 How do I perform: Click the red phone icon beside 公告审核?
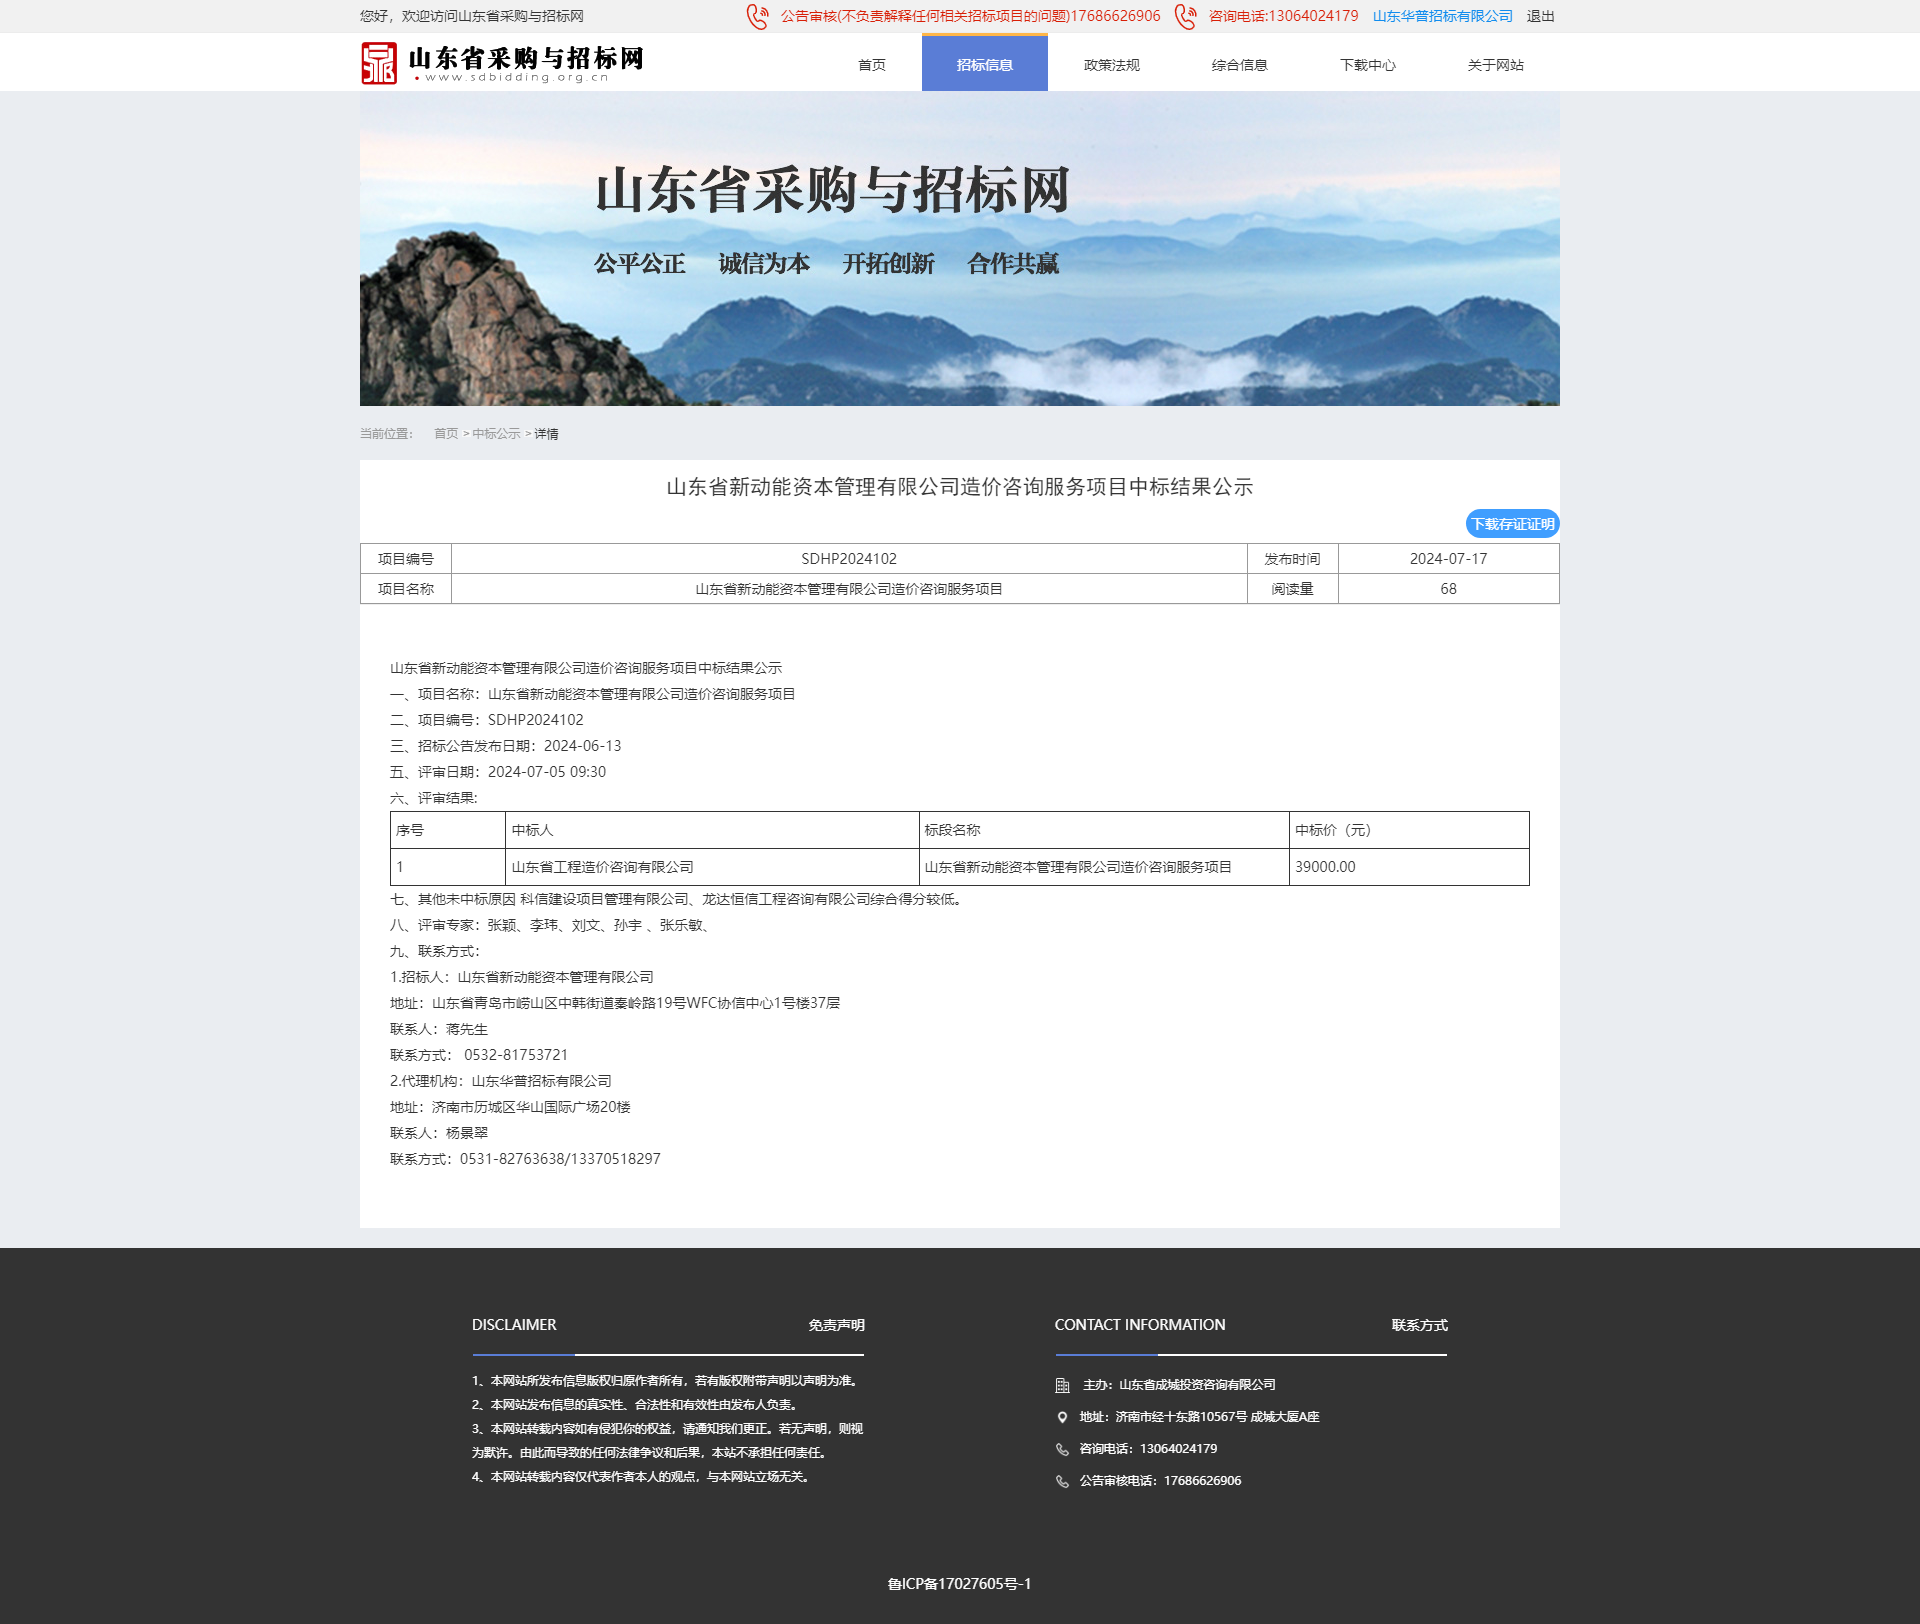755,16
